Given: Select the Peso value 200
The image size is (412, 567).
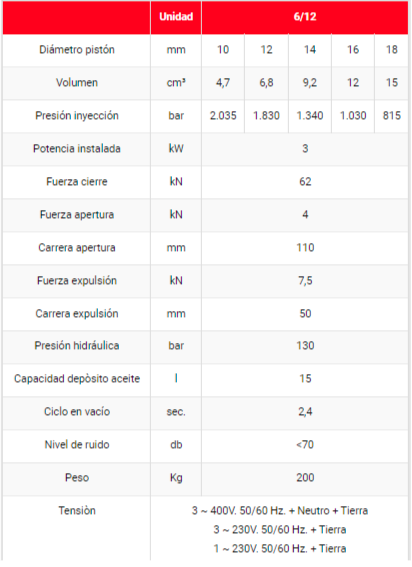Looking at the screenshot, I should [305, 478].
